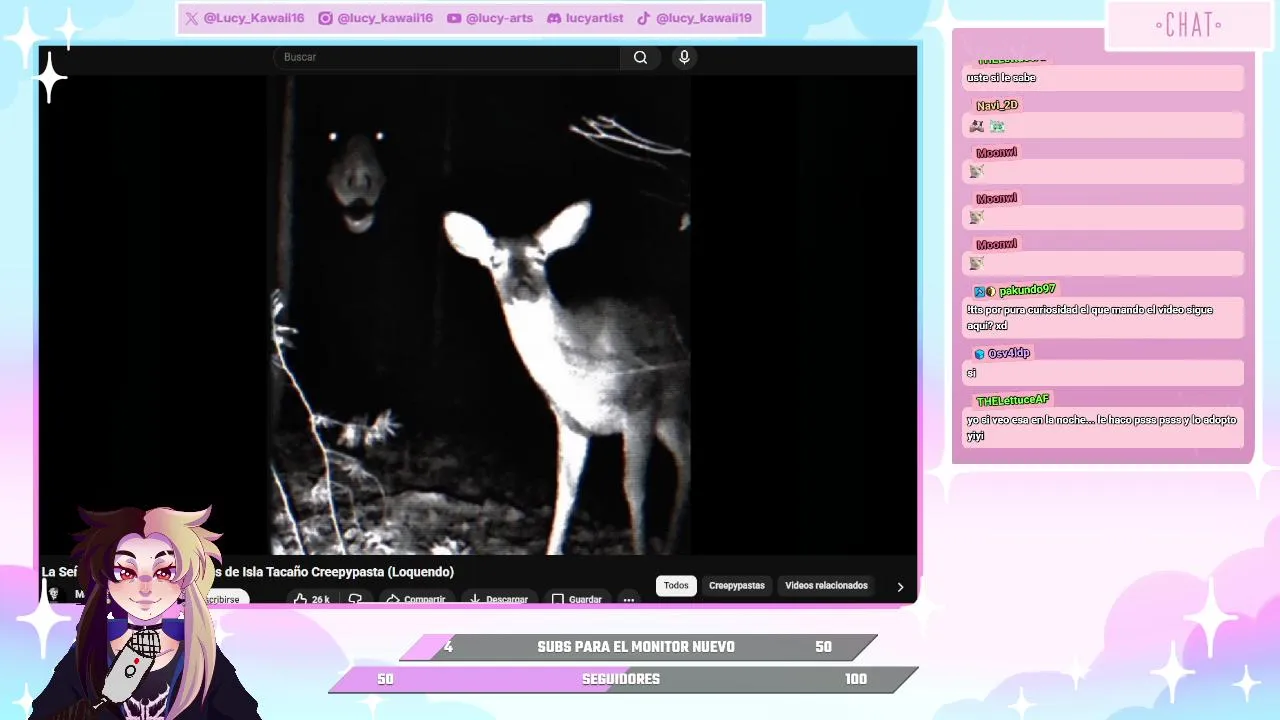Click the YouTube handle @lucy-arts
This screenshot has width=1280, height=720.
pyautogui.click(x=490, y=18)
